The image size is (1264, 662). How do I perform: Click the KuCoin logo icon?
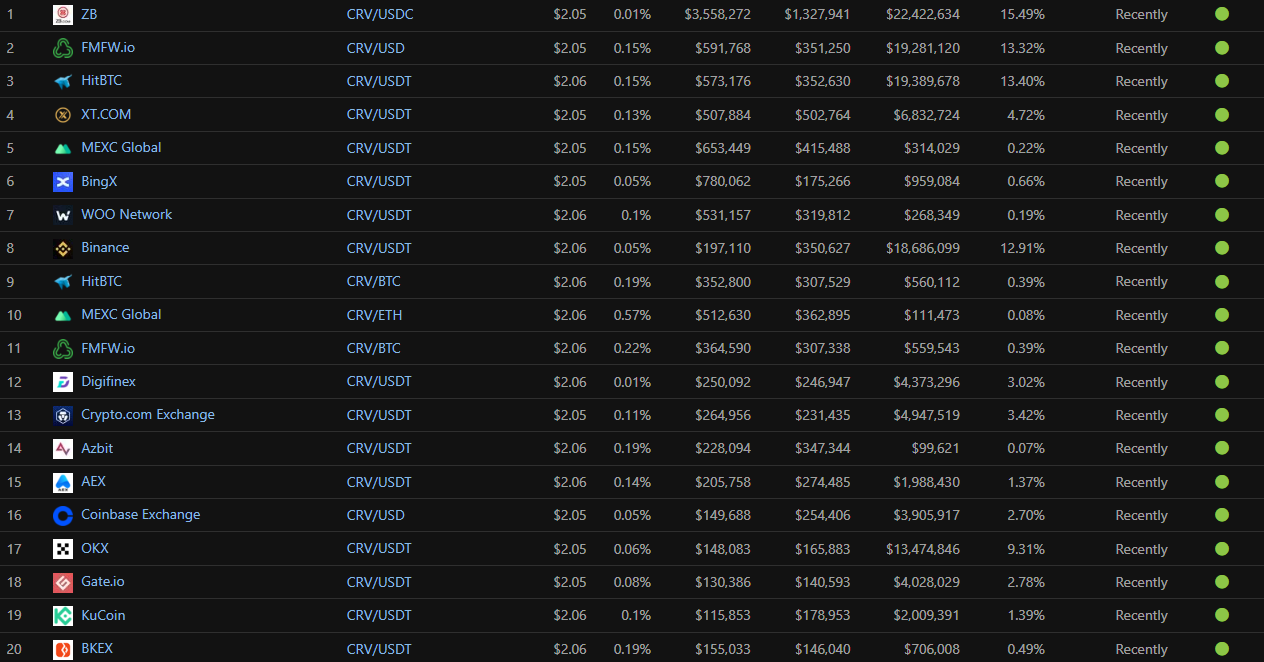pyautogui.click(x=63, y=616)
